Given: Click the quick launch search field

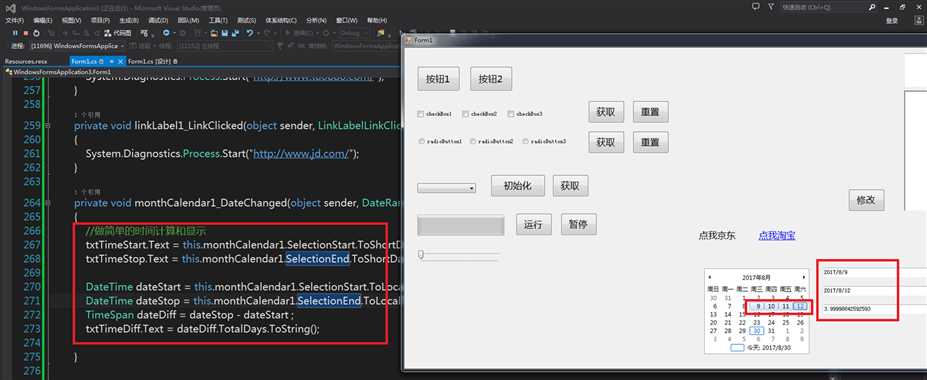Looking at the screenshot, I should [823, 7].
